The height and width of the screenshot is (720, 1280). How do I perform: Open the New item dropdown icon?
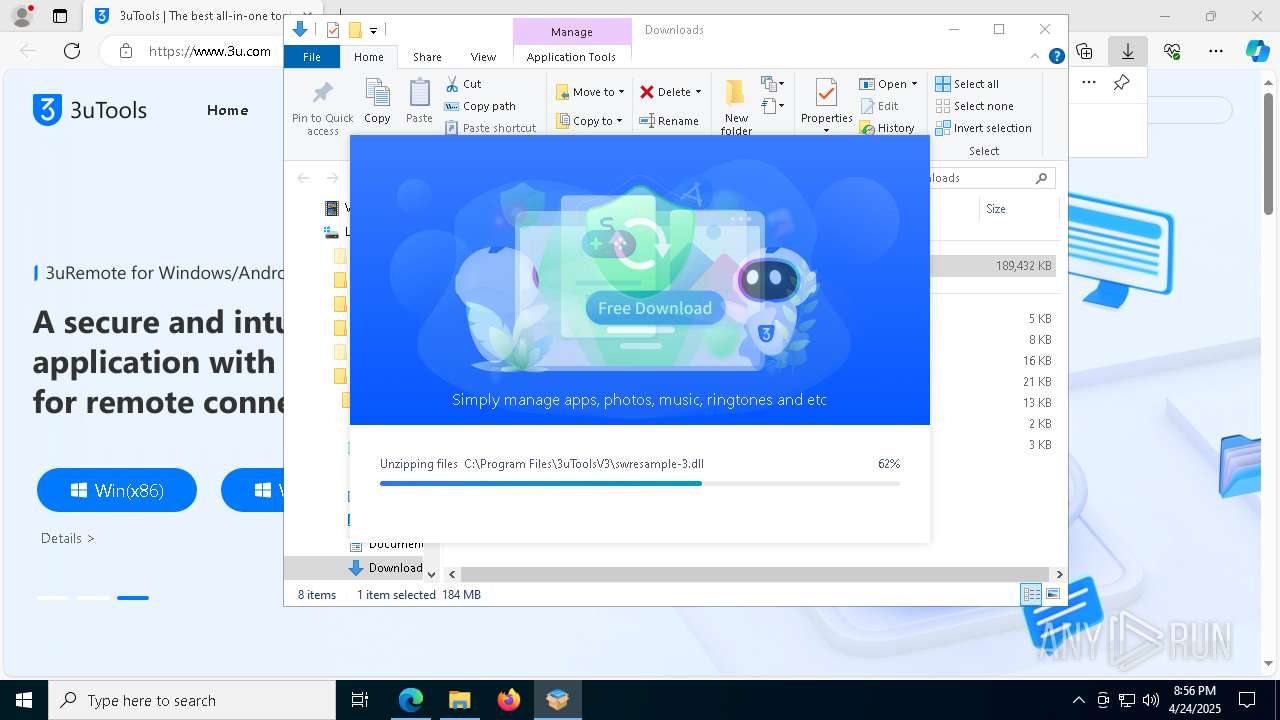click(x=772, y=84)
